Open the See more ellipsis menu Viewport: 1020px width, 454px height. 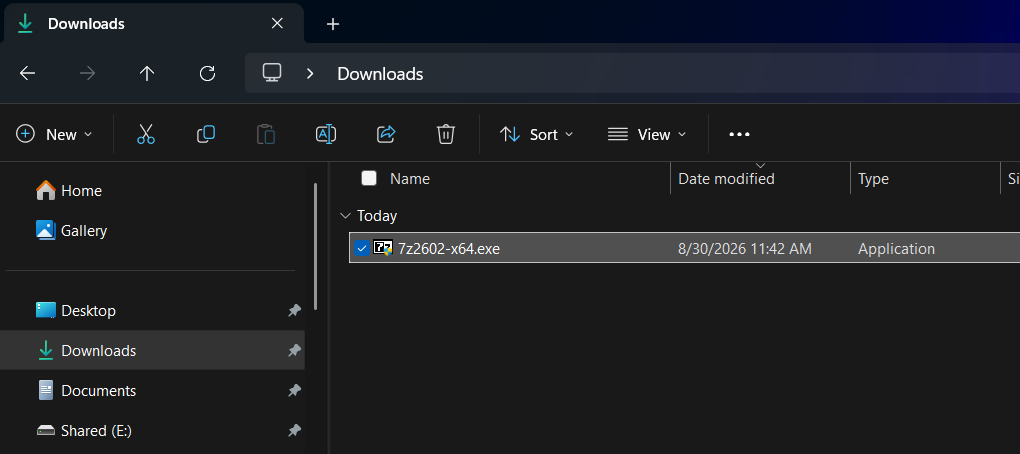(739, 135)
